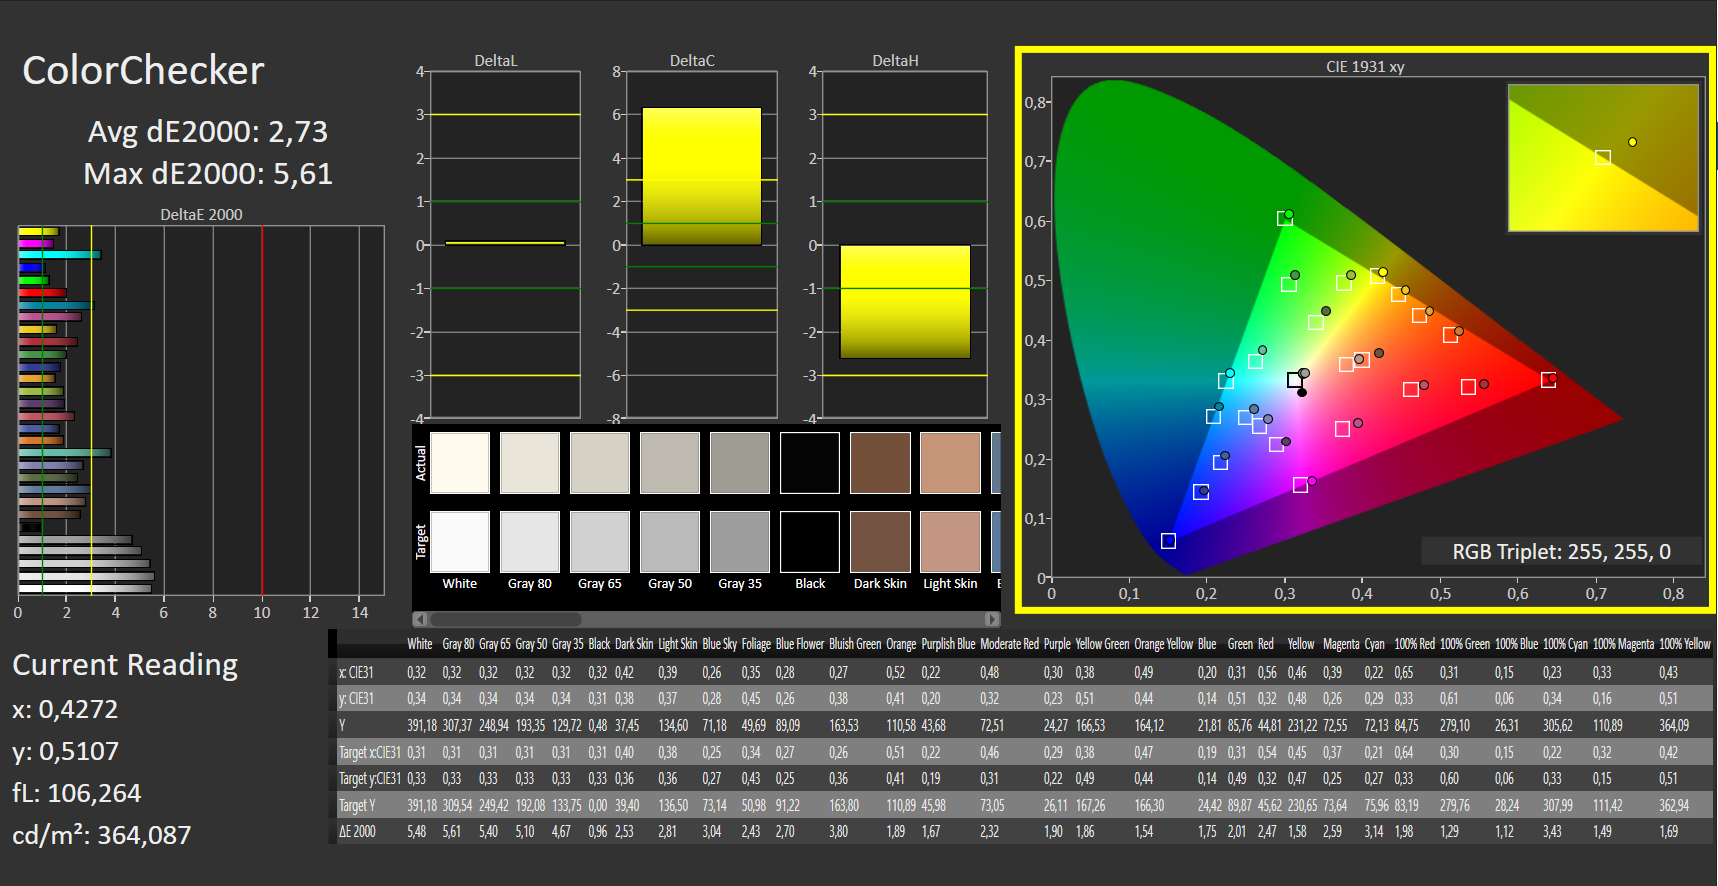Select the Actual Black swatch
1718x886 pixels.
(810, 463)
